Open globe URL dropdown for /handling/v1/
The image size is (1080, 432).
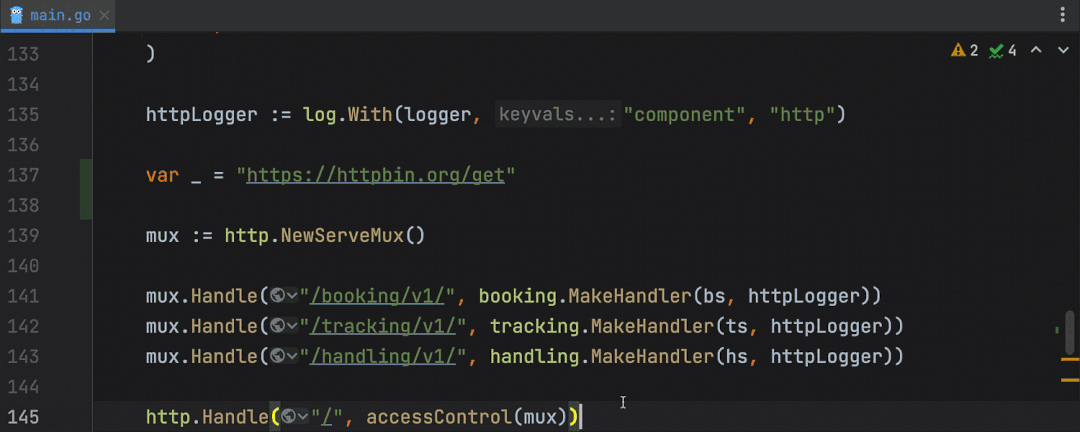coord(284,356)
